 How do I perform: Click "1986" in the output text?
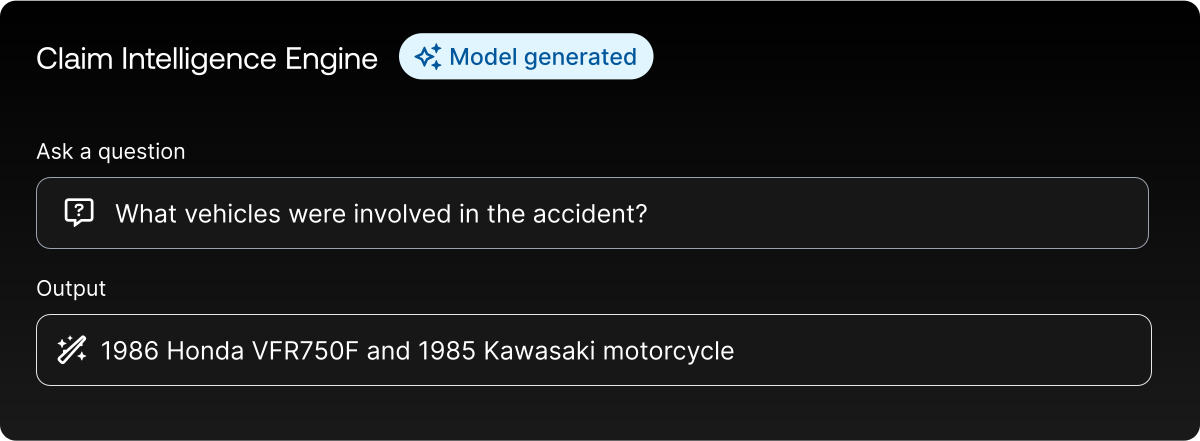pyautogui.click(x=130, y=351)
